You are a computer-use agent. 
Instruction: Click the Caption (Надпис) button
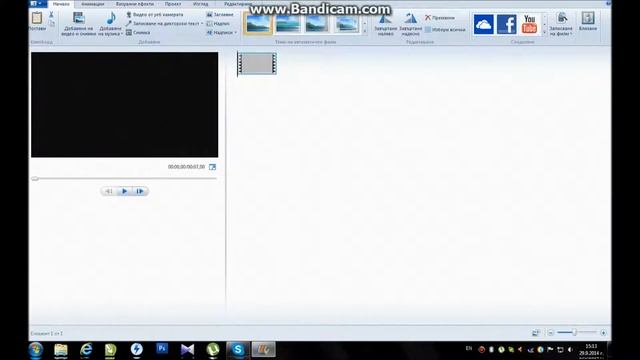[x=218, y=24]
